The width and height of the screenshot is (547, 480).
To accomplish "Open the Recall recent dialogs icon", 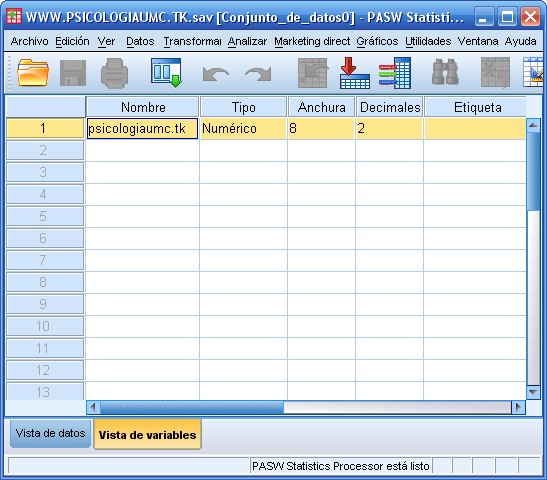I will pyautogui.click(x=166, y=73).
